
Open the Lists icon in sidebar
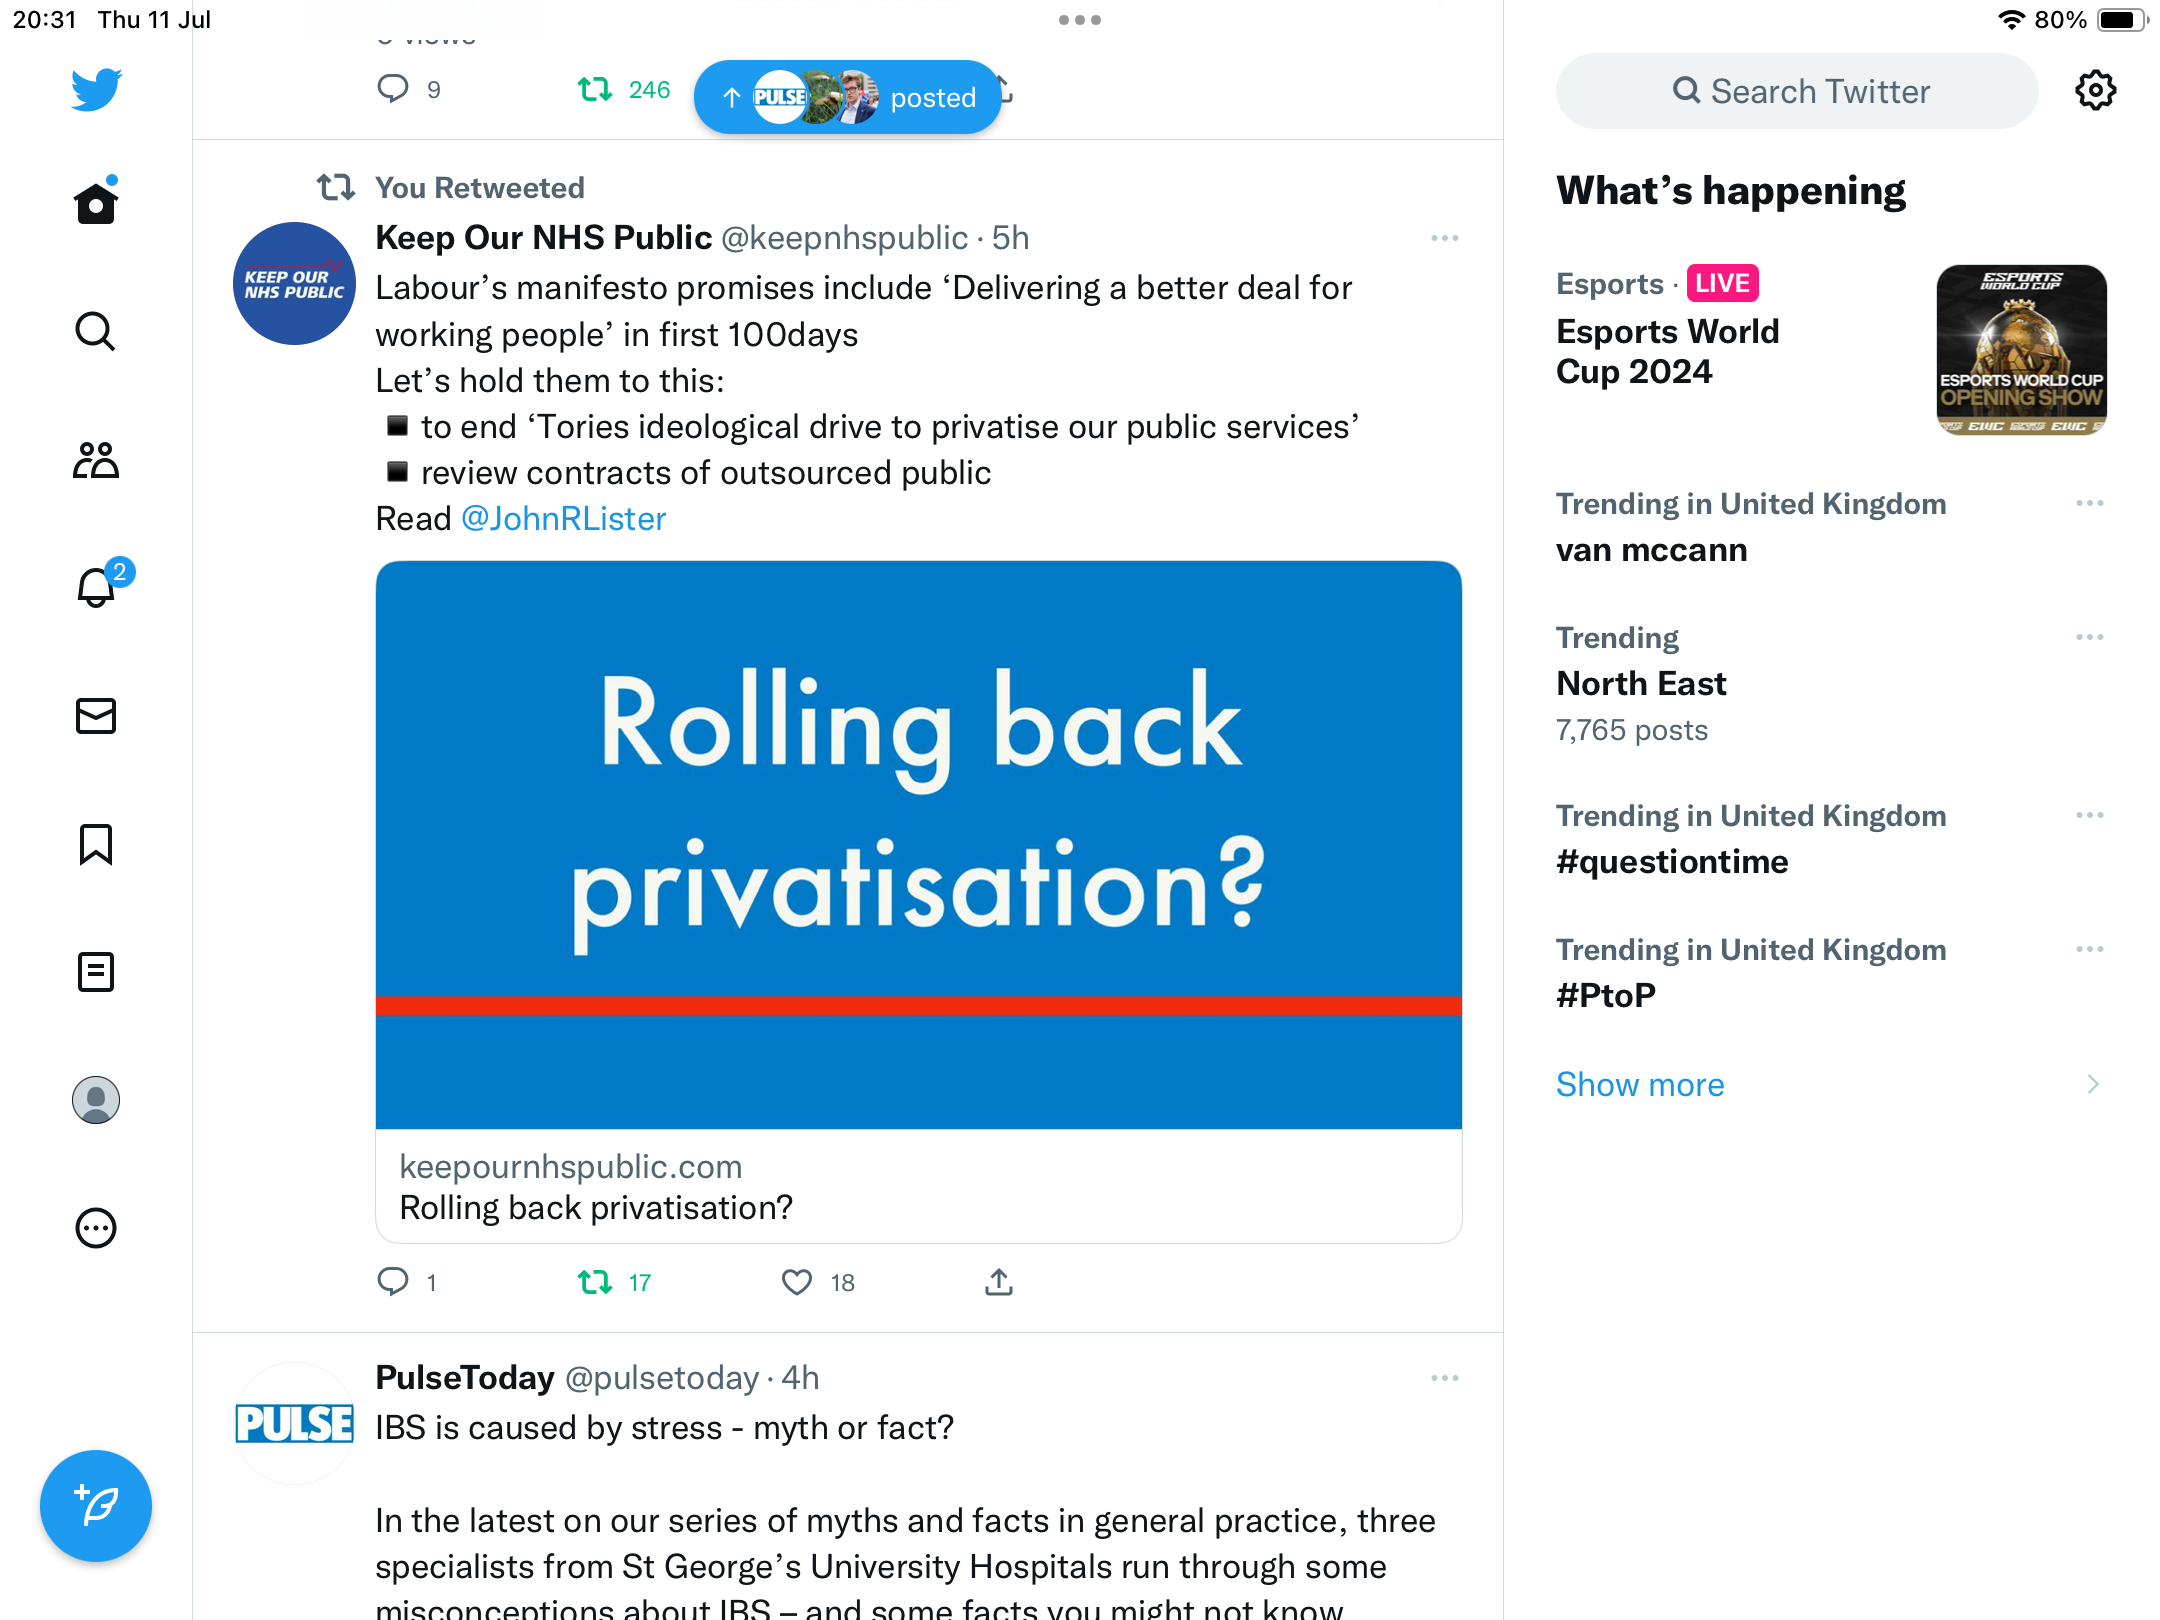tap(96, 972)
